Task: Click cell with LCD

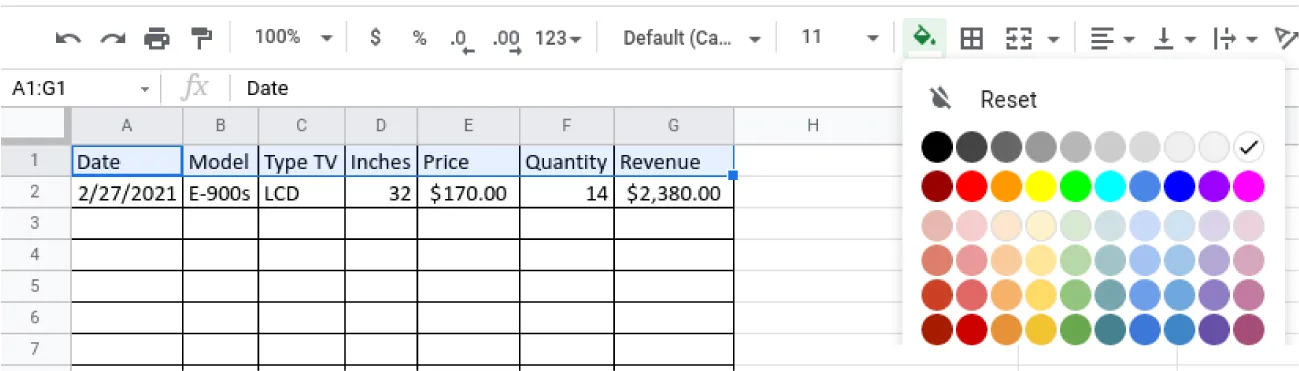Action: point(301,193)
